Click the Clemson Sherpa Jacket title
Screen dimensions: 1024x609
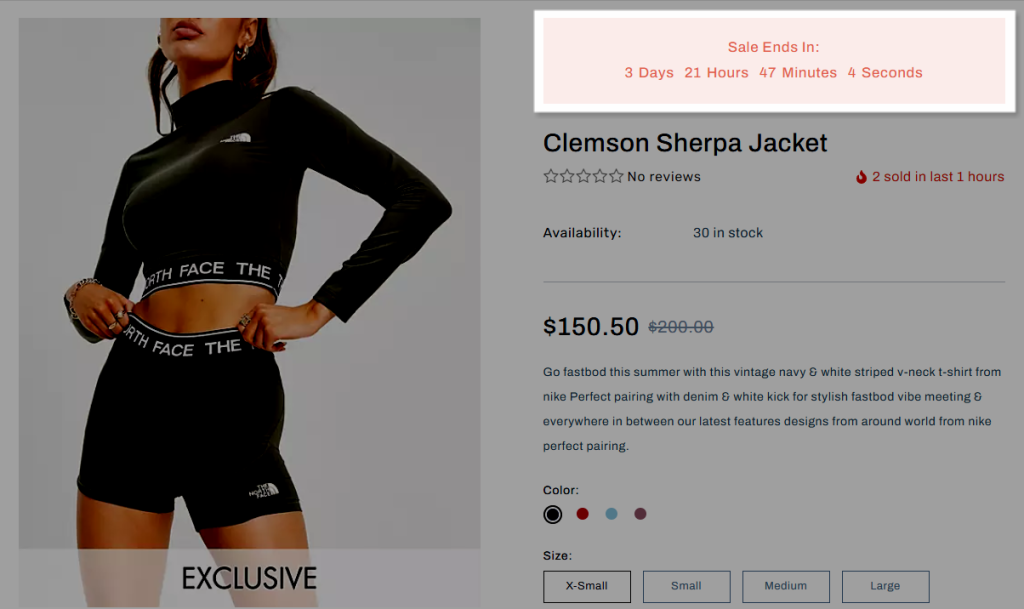coord(685,142)
